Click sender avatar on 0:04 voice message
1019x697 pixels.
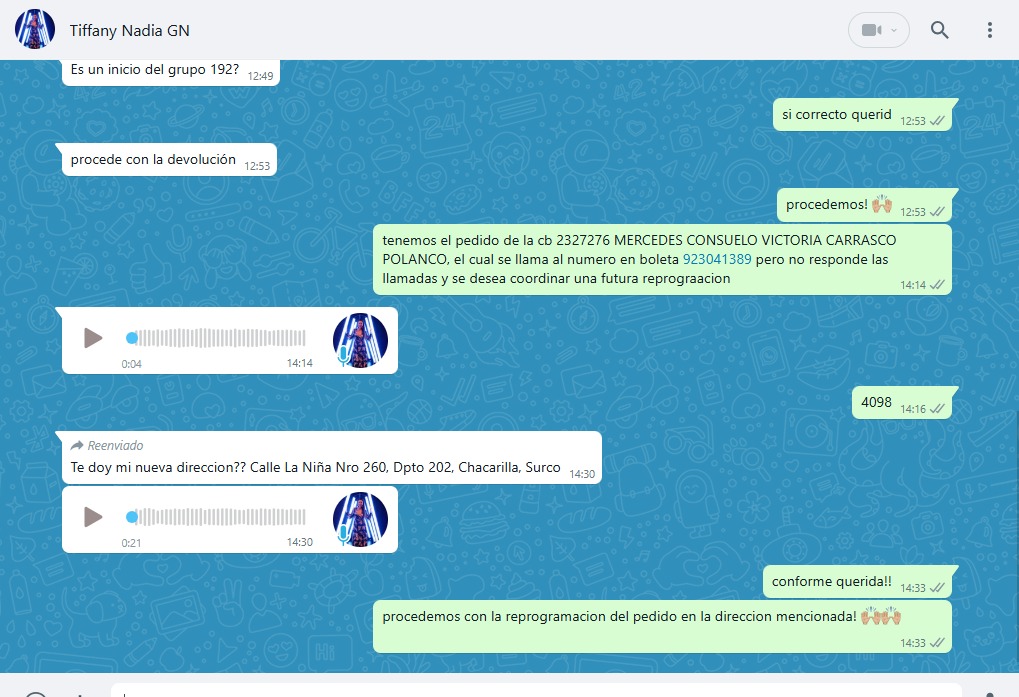point(360,340)
